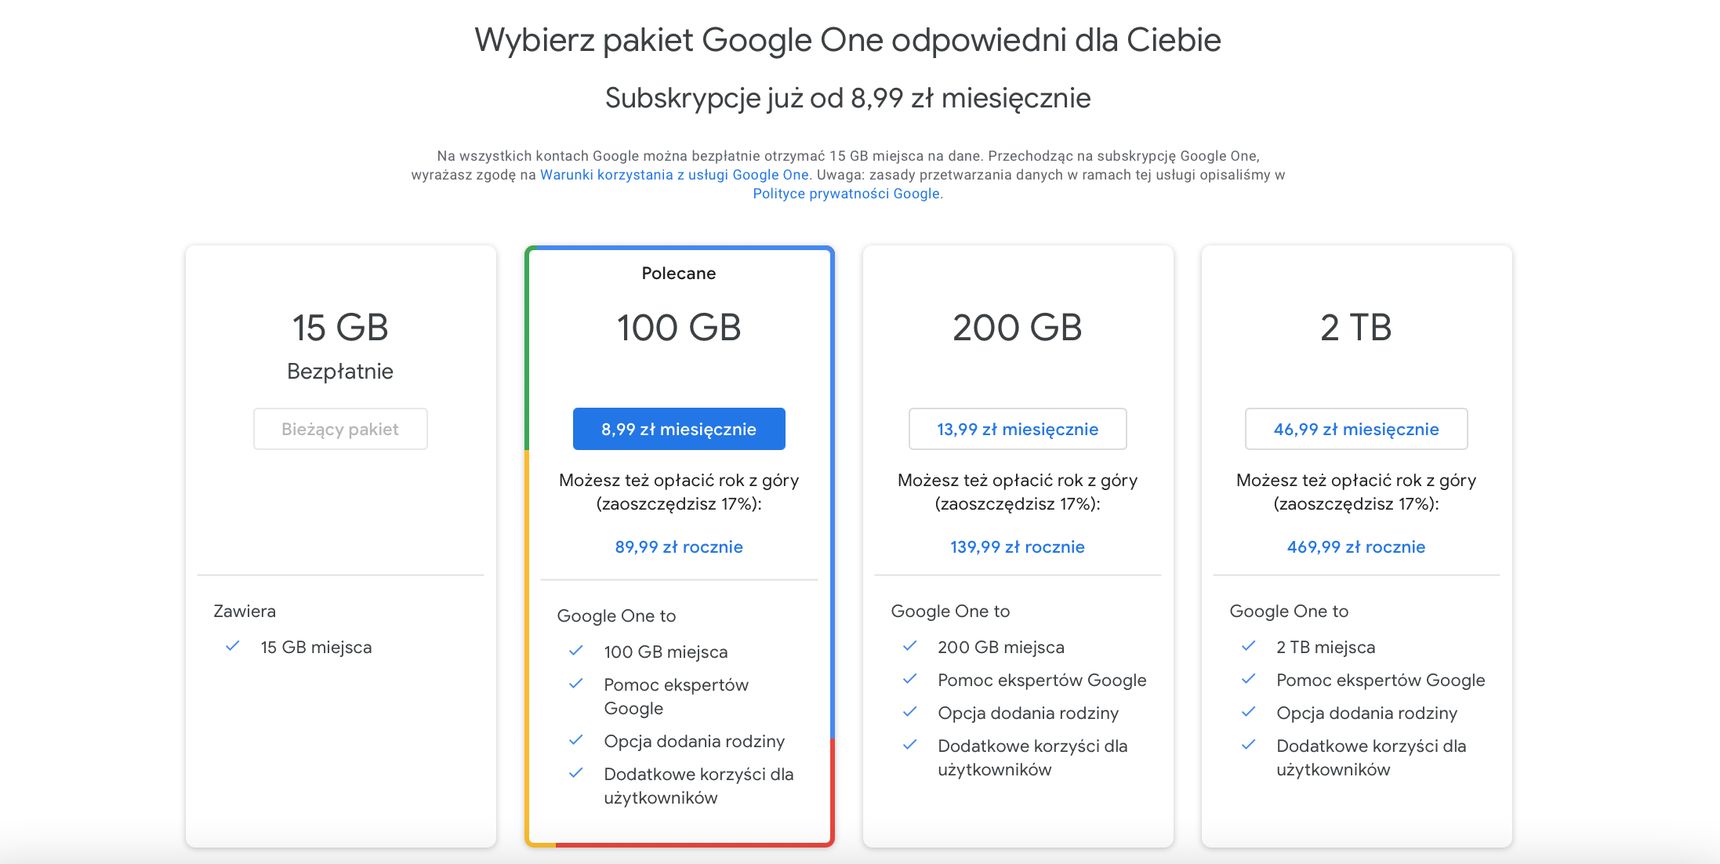Click checkmark next to 200 GB miejsca
This screenshot has width=1720, height=864.
click(x=910, y=646)
